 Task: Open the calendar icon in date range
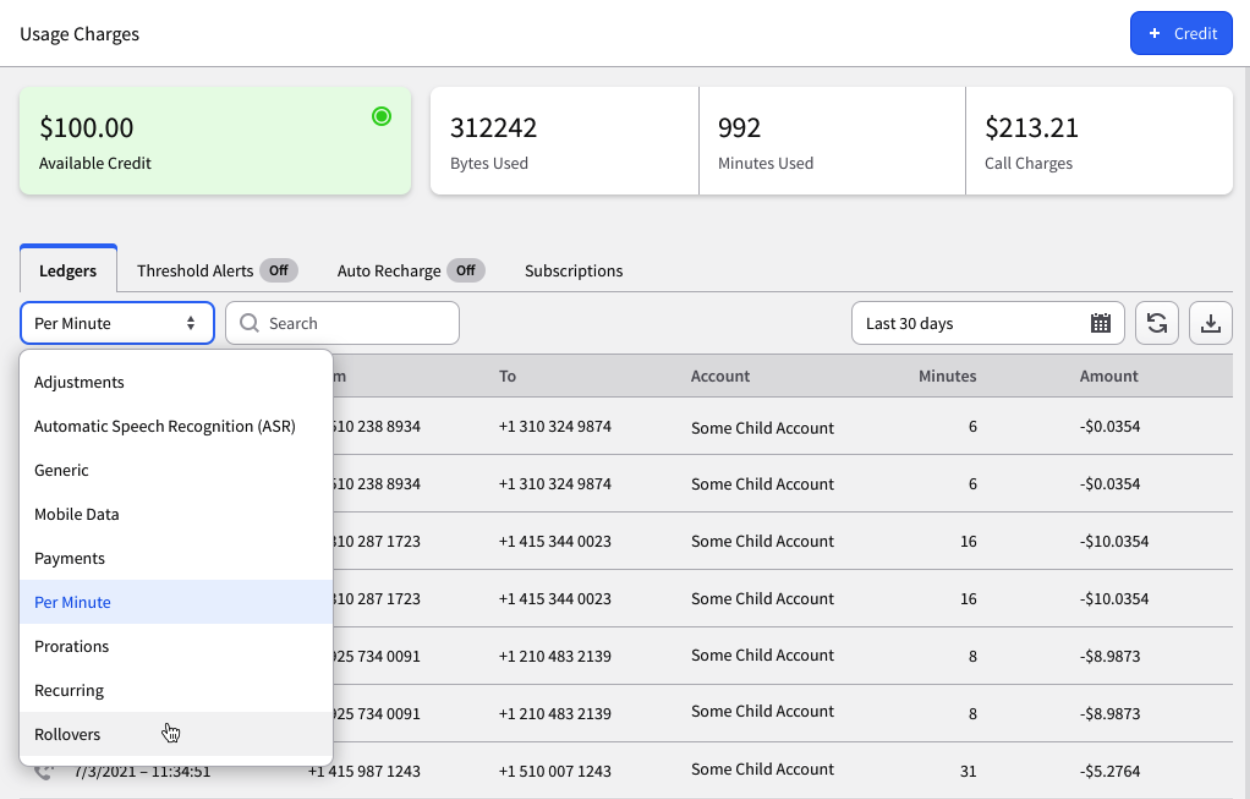1101,323
